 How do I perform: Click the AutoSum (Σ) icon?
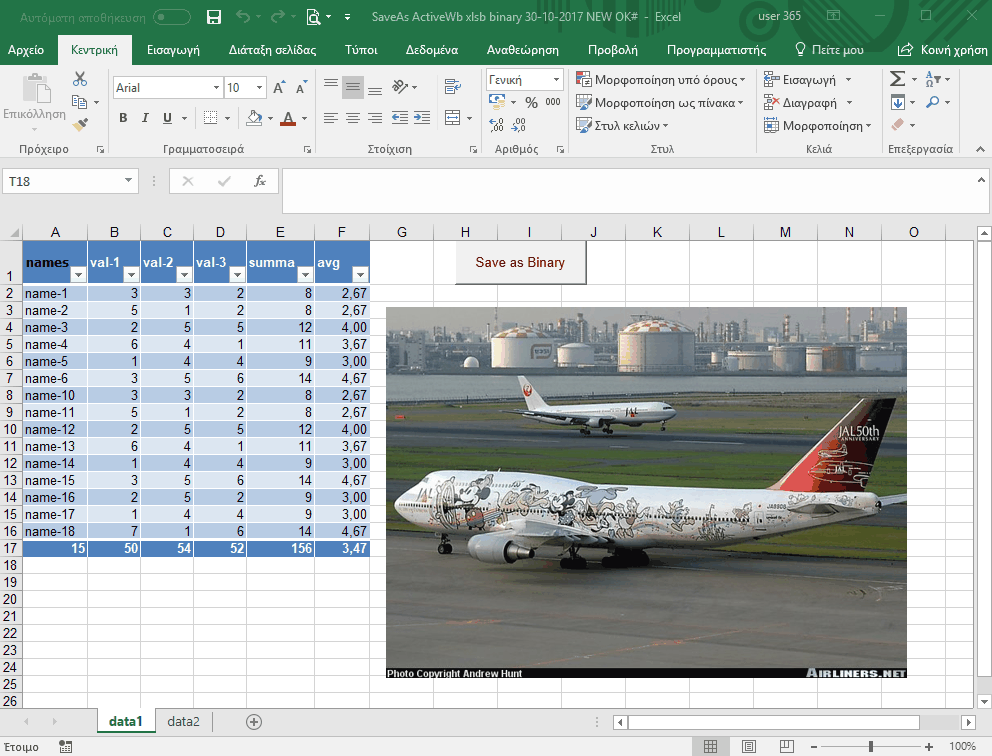point(895,78)
